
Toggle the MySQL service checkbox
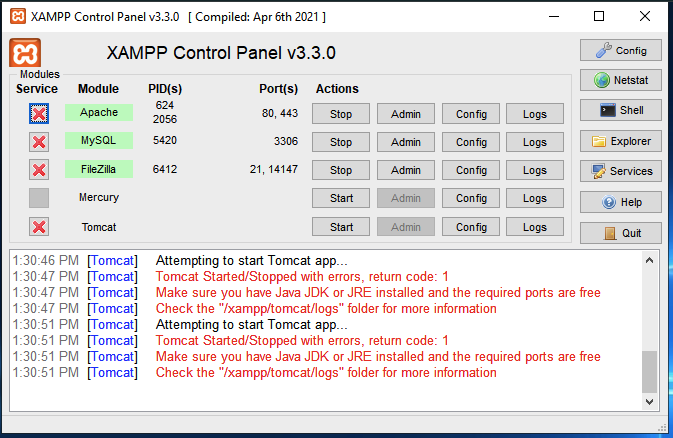click(39, 142)
